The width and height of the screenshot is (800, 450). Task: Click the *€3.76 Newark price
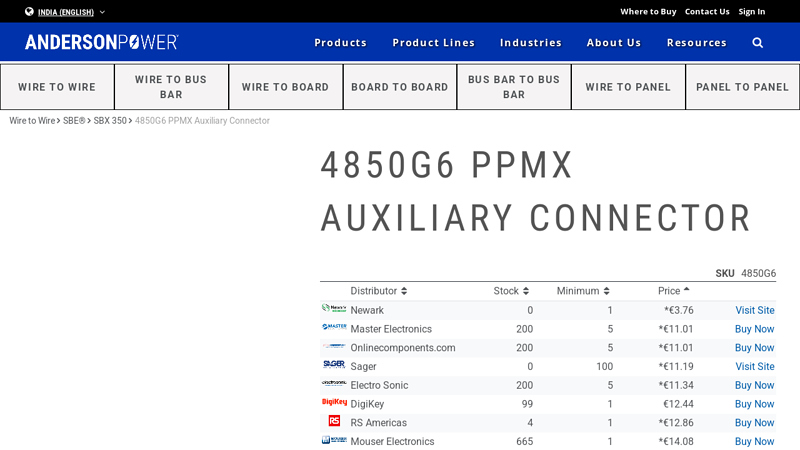coord(679,310)
